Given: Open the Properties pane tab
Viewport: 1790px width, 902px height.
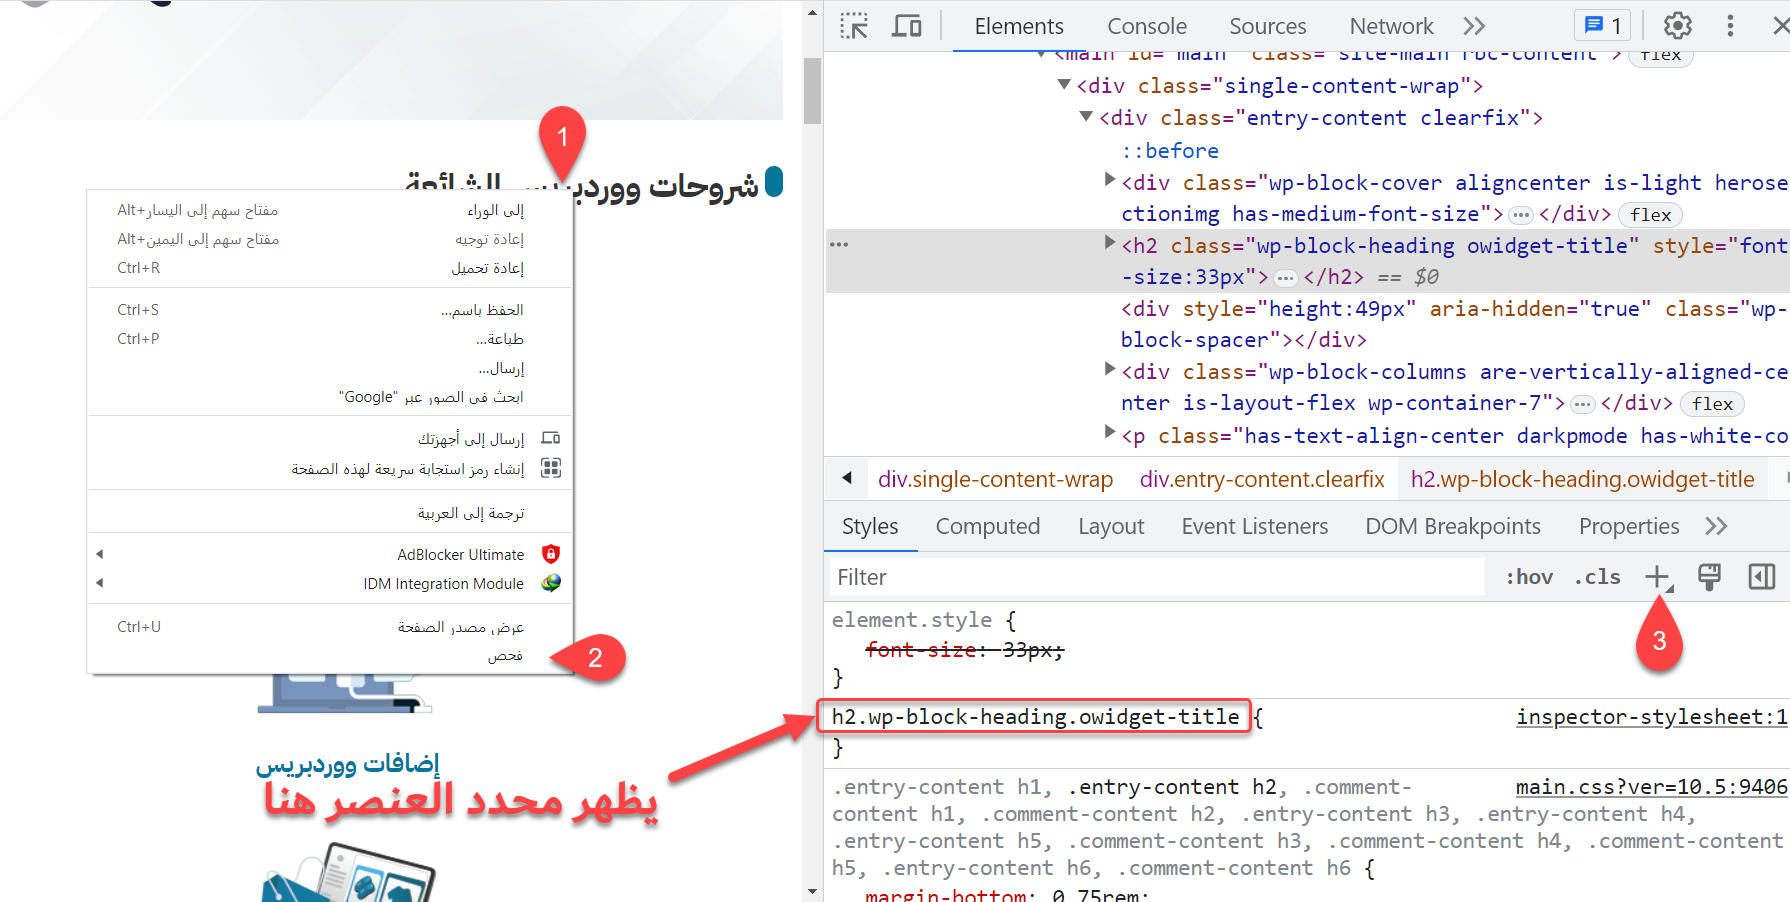Looking at the screenshot, I should coord(1629,526).
